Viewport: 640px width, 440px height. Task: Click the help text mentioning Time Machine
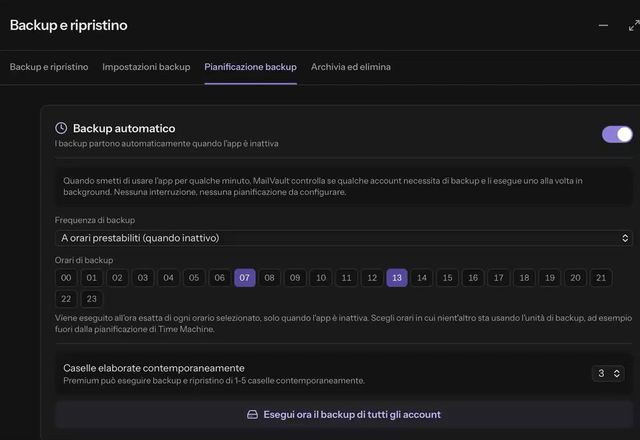point(343,323)
